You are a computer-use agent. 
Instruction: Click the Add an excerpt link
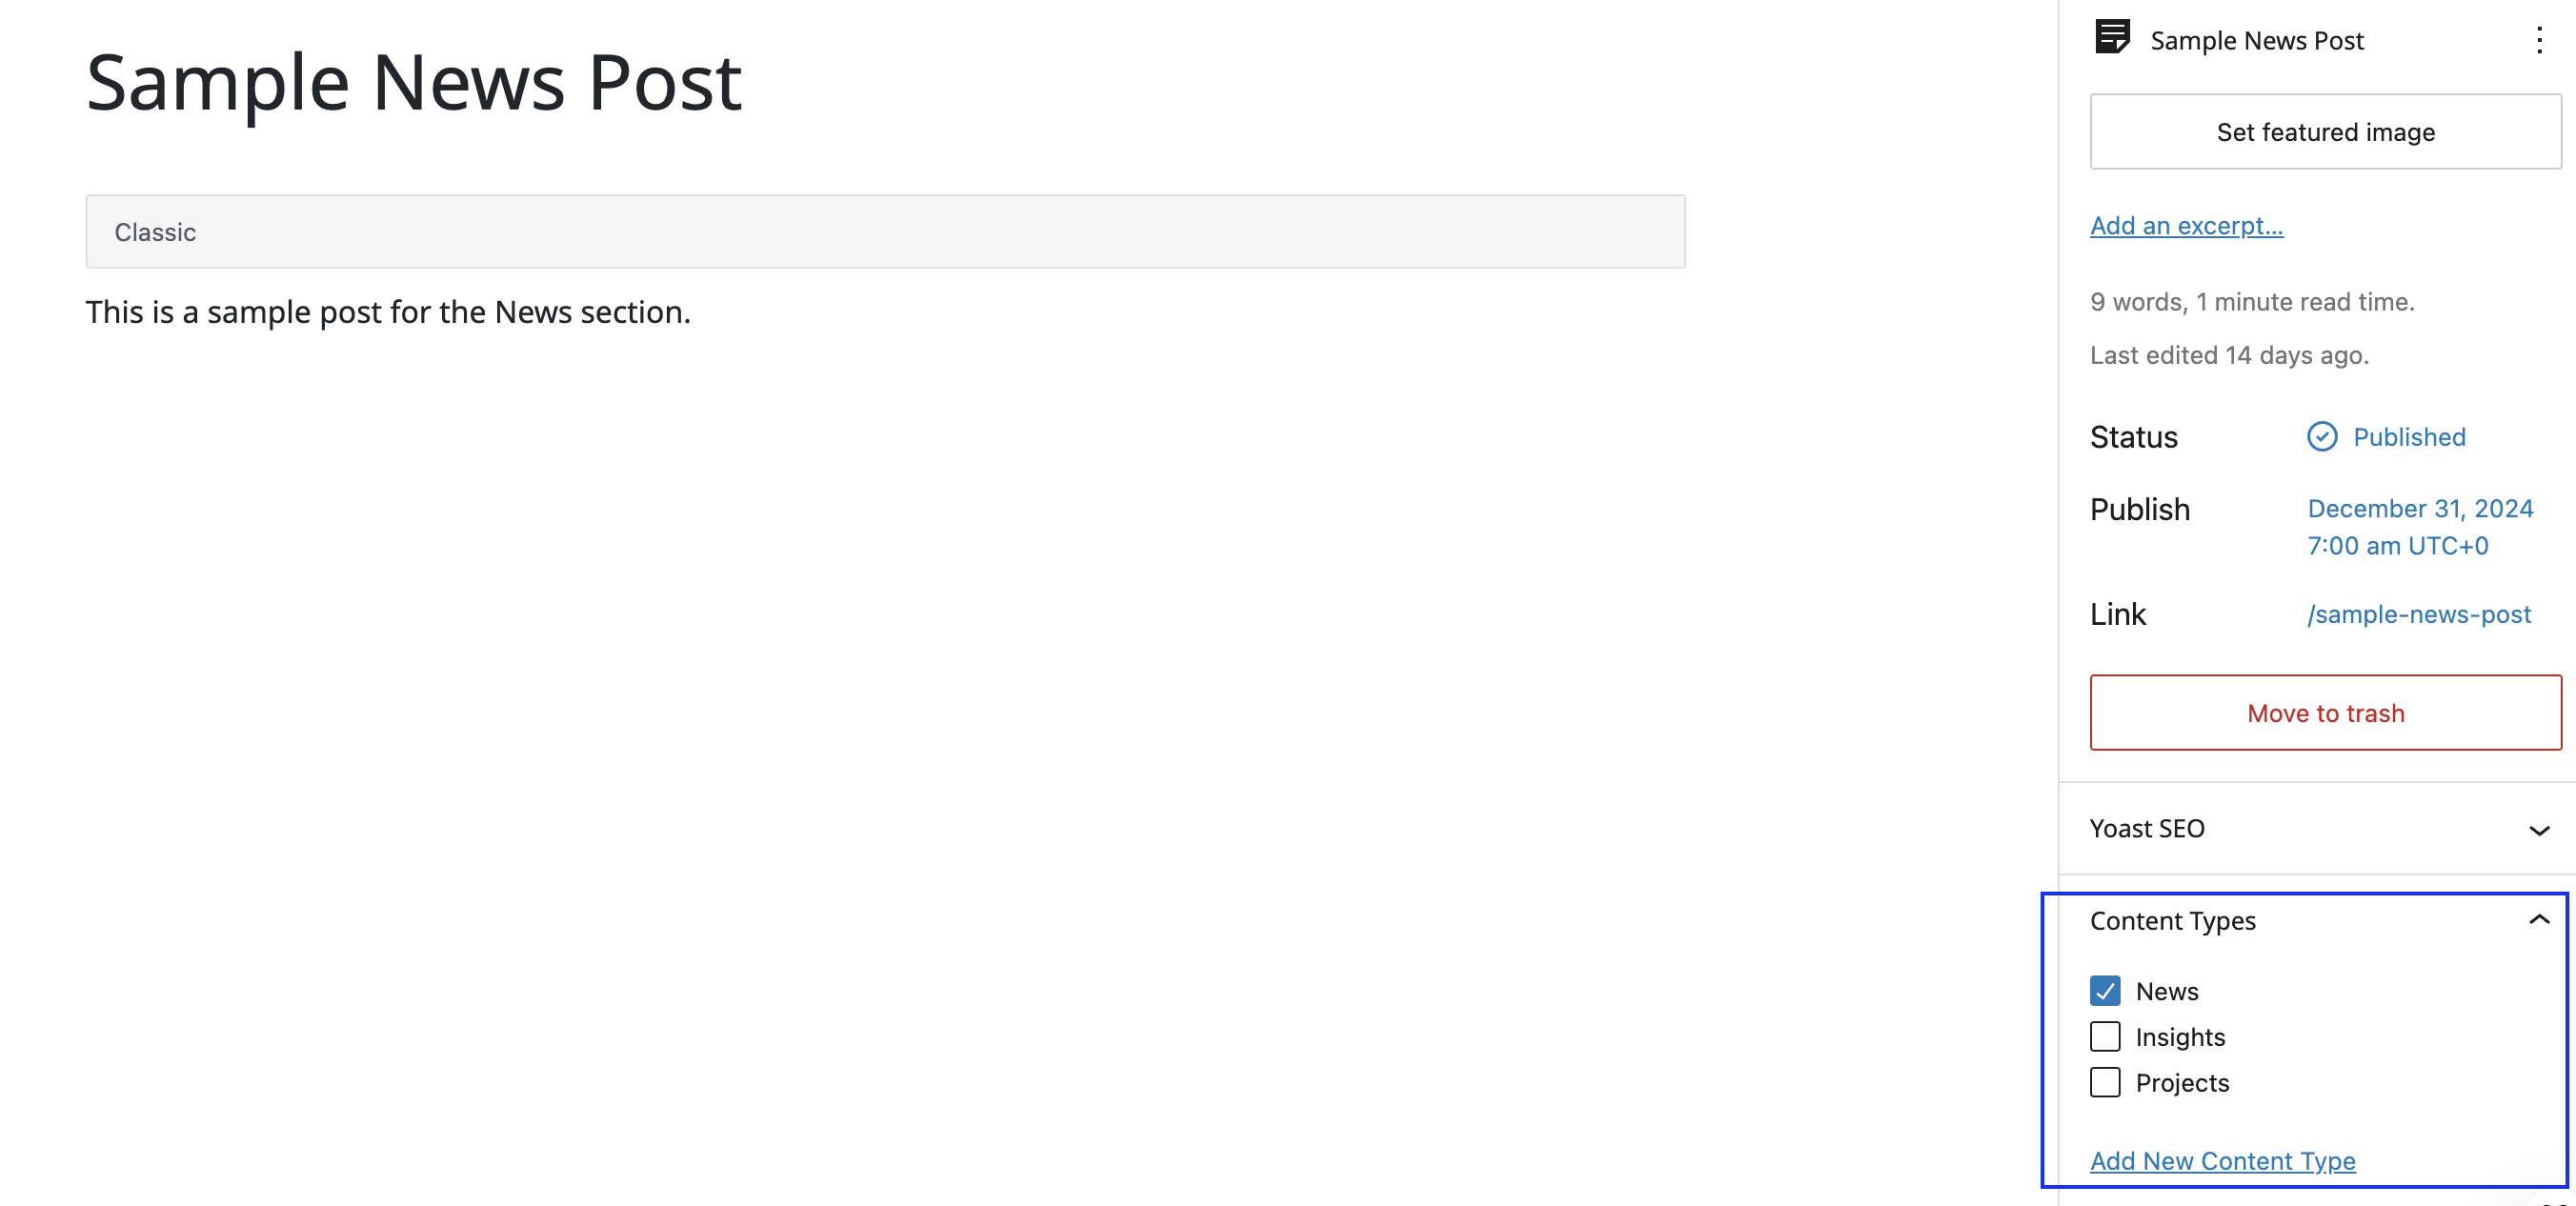point(2186,226)
